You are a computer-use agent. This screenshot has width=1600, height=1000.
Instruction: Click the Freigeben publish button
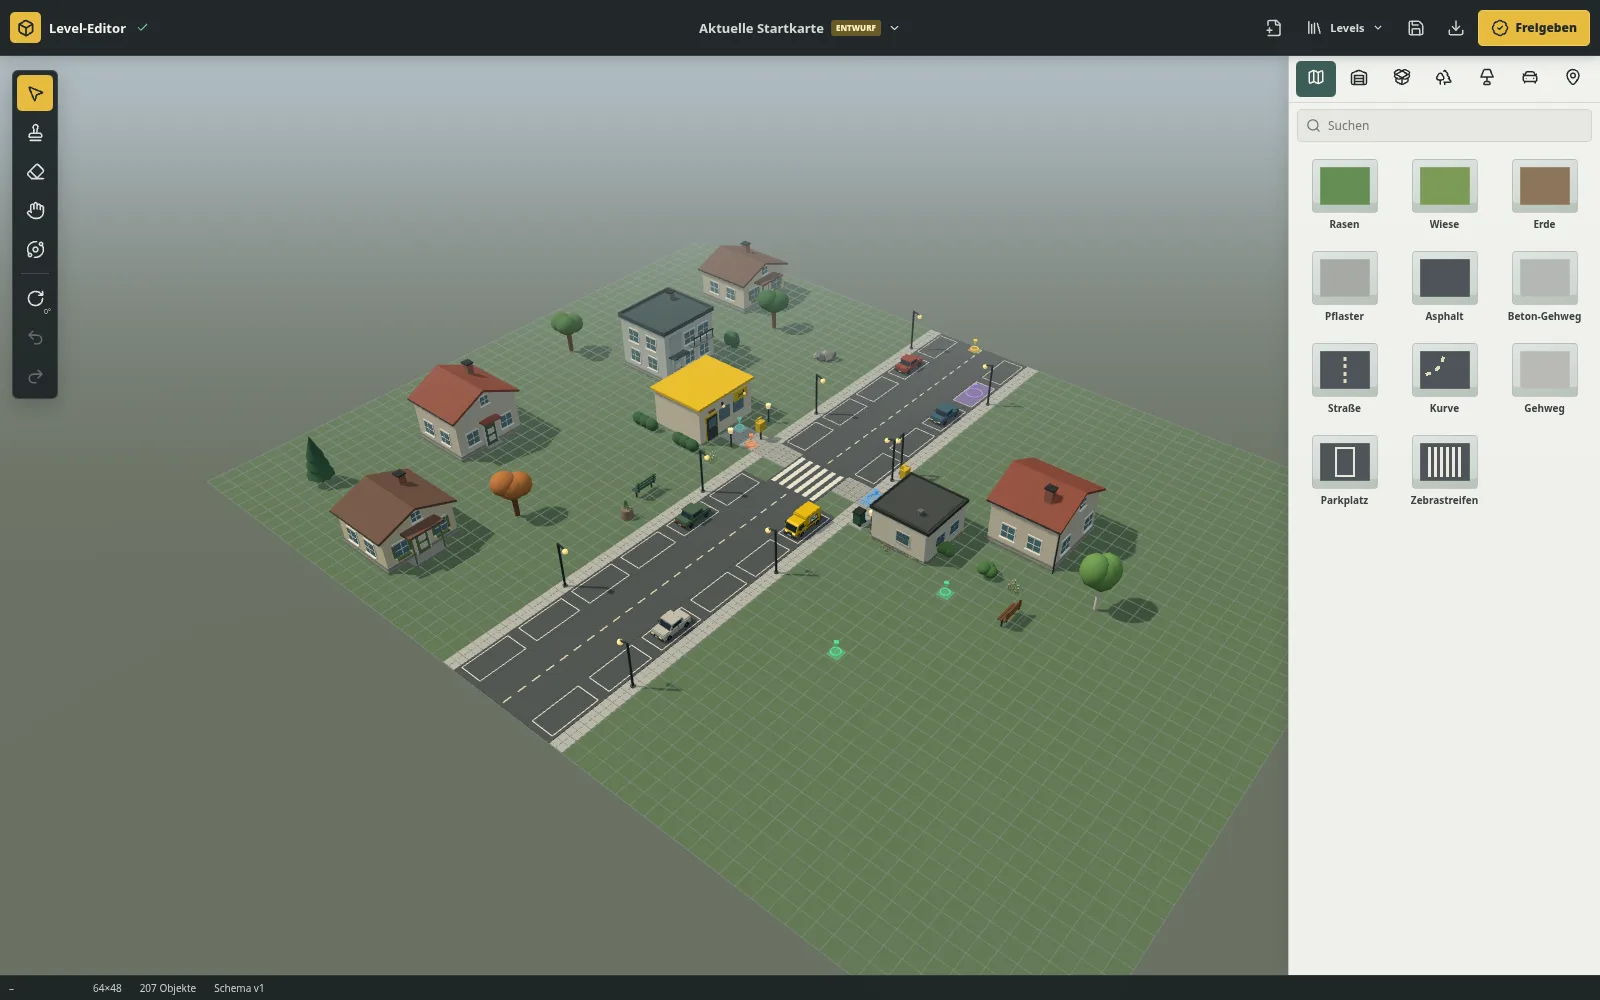coord(1533,28)
